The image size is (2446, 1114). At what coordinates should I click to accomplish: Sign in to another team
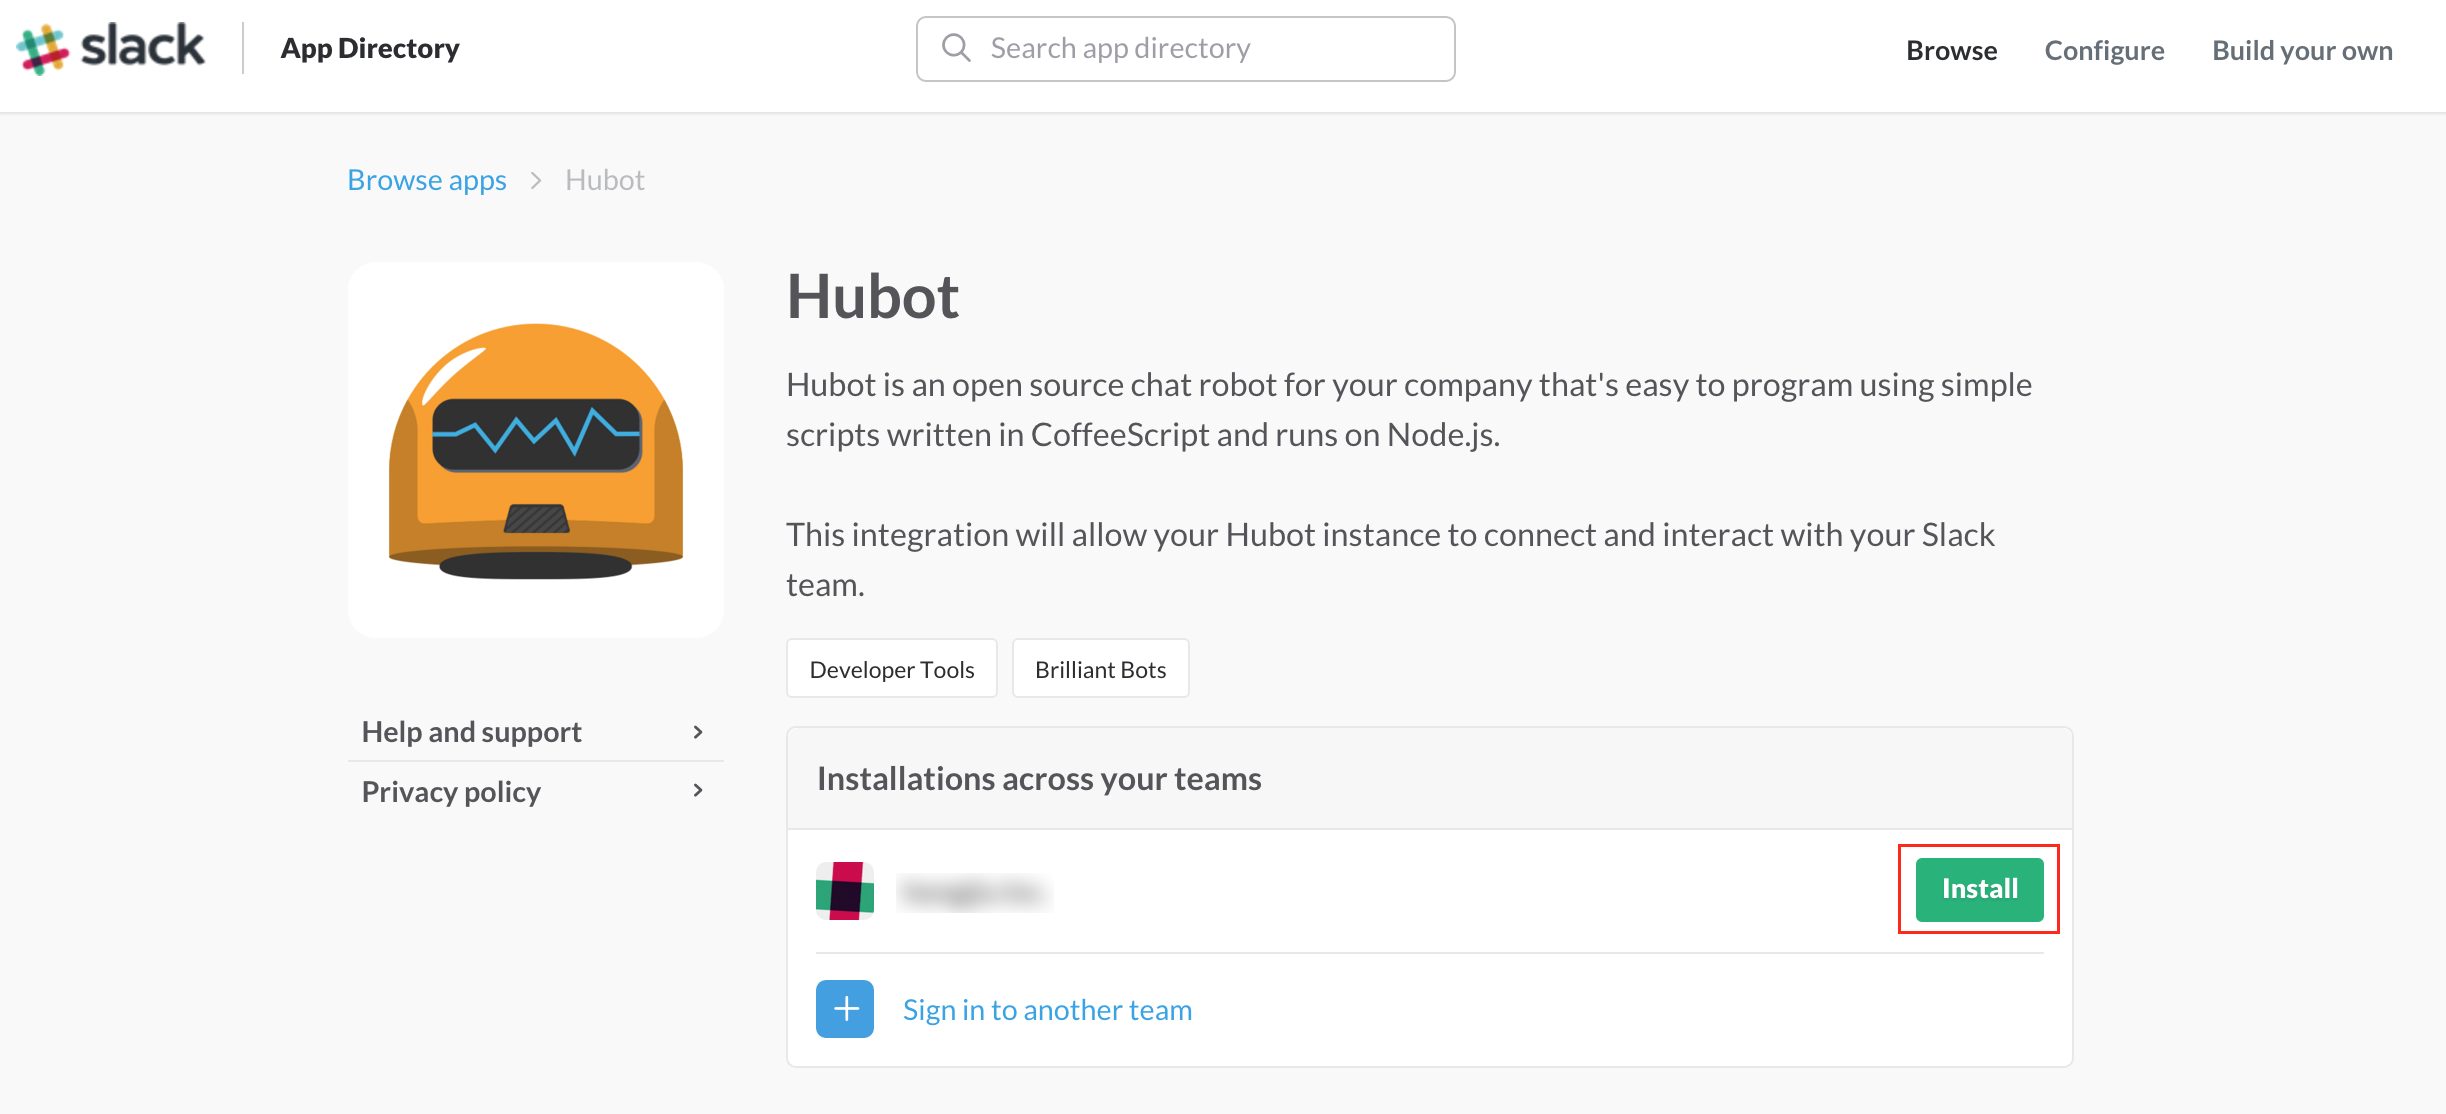(1047, 1009)
